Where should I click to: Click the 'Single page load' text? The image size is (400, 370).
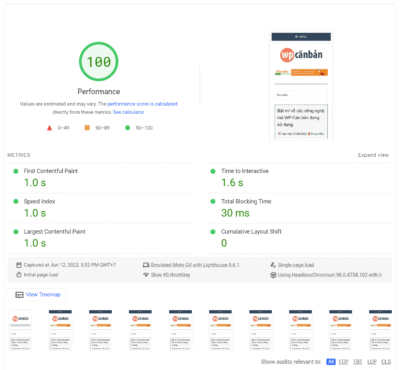tap(296, 265)
